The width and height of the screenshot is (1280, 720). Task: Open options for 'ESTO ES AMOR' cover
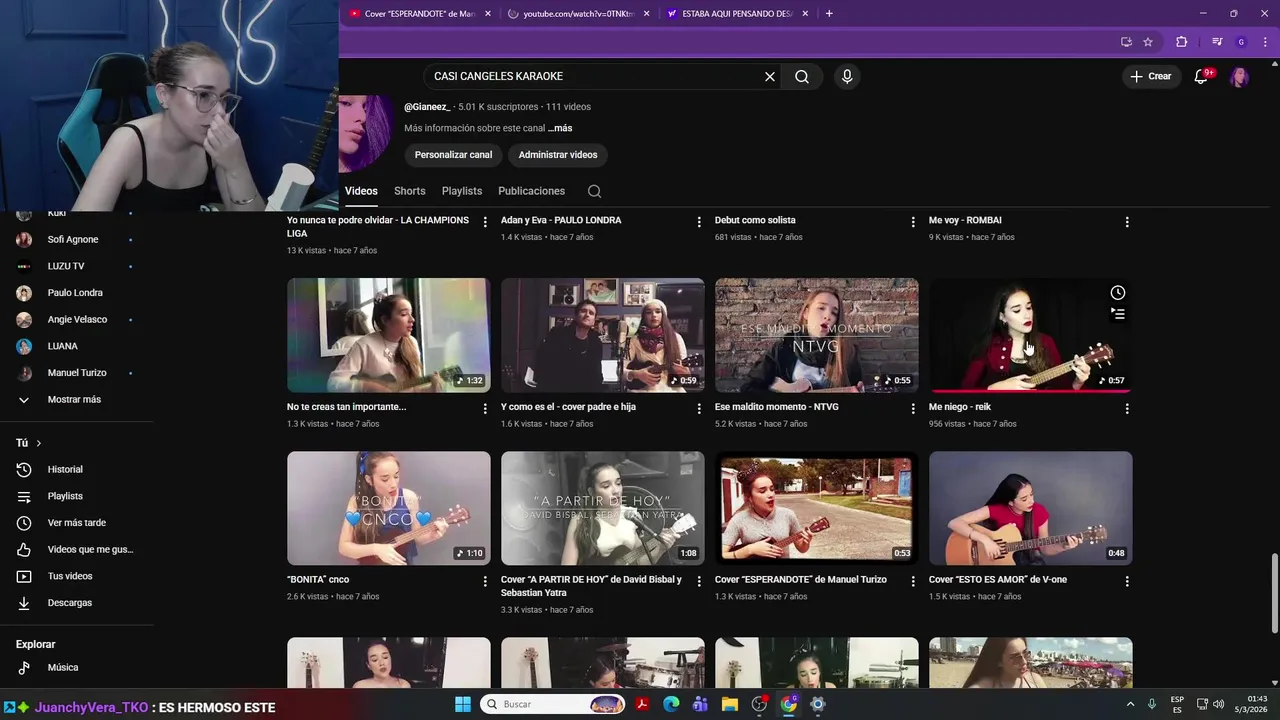coord(1127,581)
